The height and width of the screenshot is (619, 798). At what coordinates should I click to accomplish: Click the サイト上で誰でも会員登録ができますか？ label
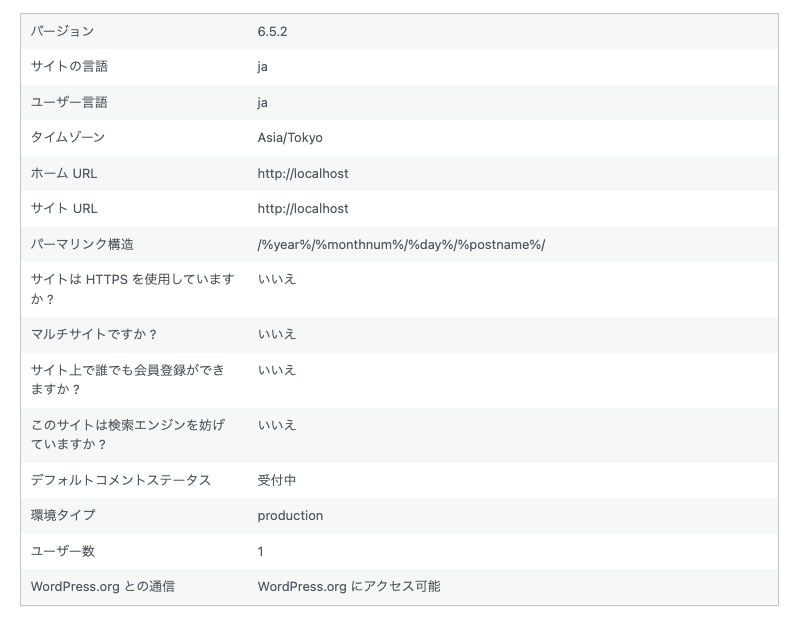128,380
